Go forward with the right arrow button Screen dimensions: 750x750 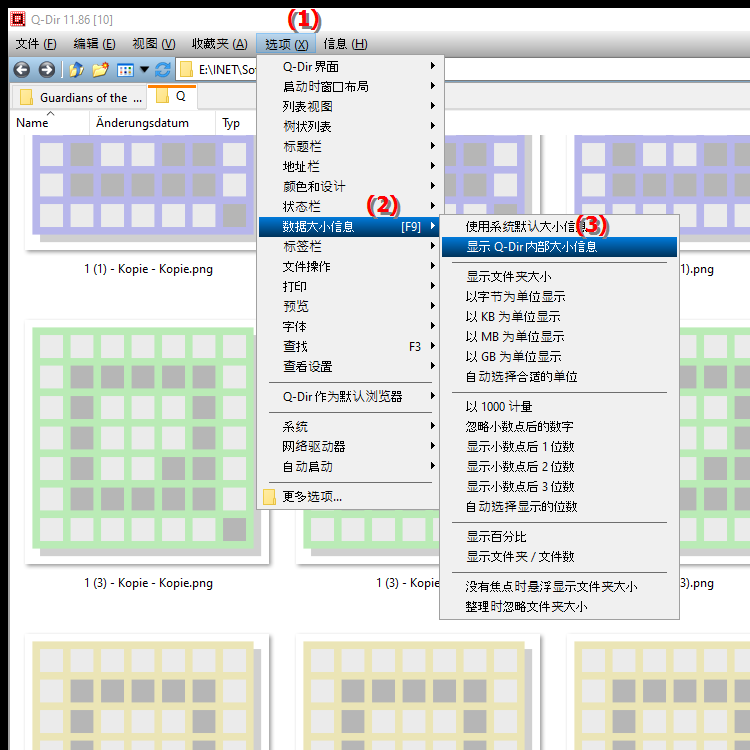(47, 70)
